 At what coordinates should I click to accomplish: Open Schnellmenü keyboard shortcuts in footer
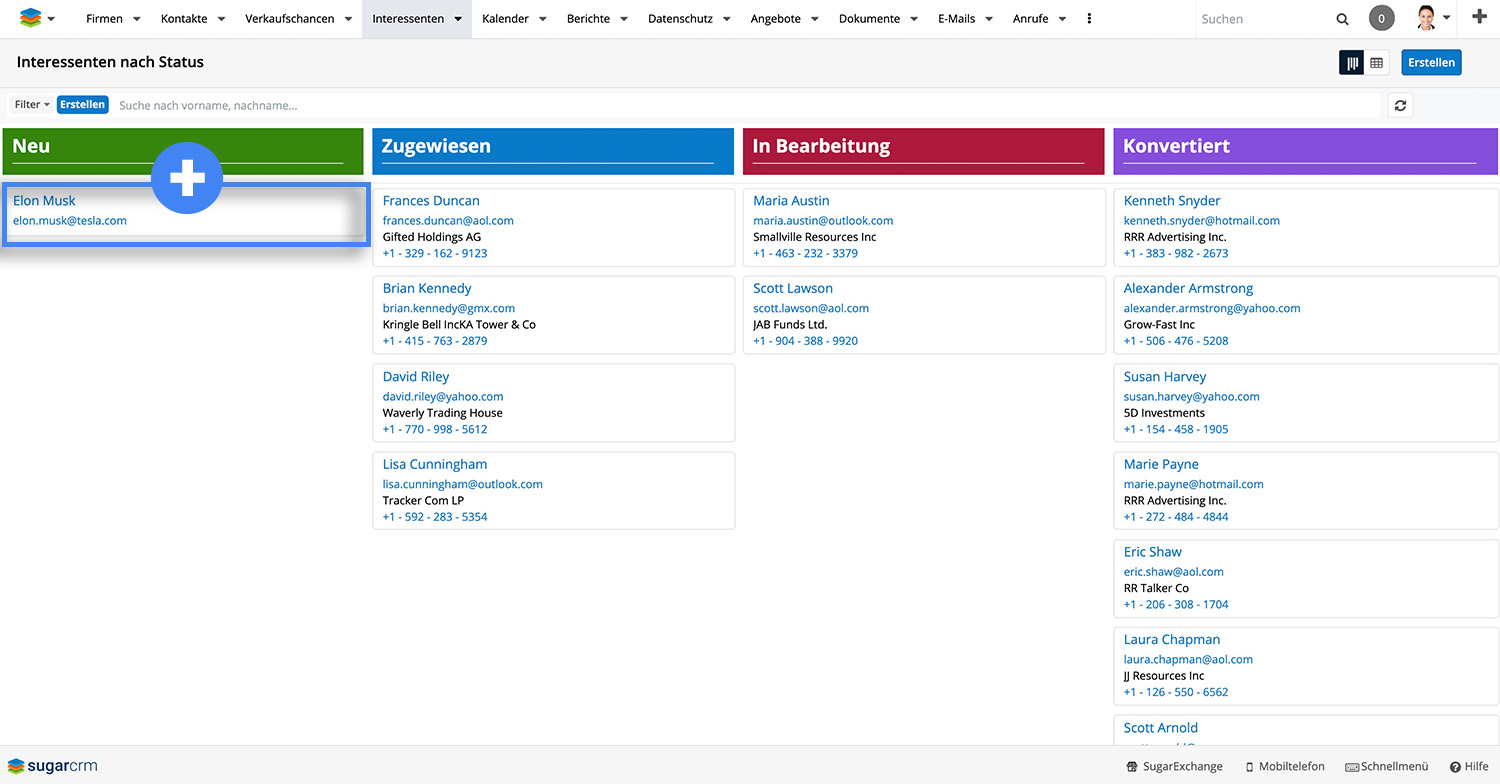[1386, 766]
